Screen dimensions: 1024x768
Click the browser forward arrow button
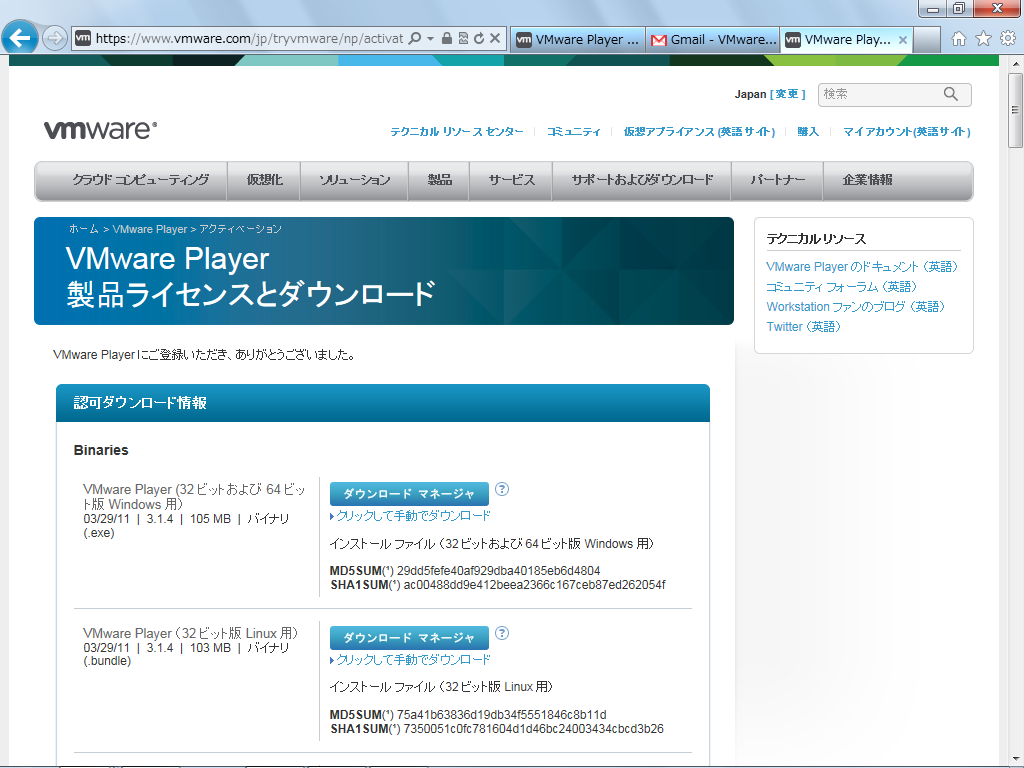tap(55, 39)
